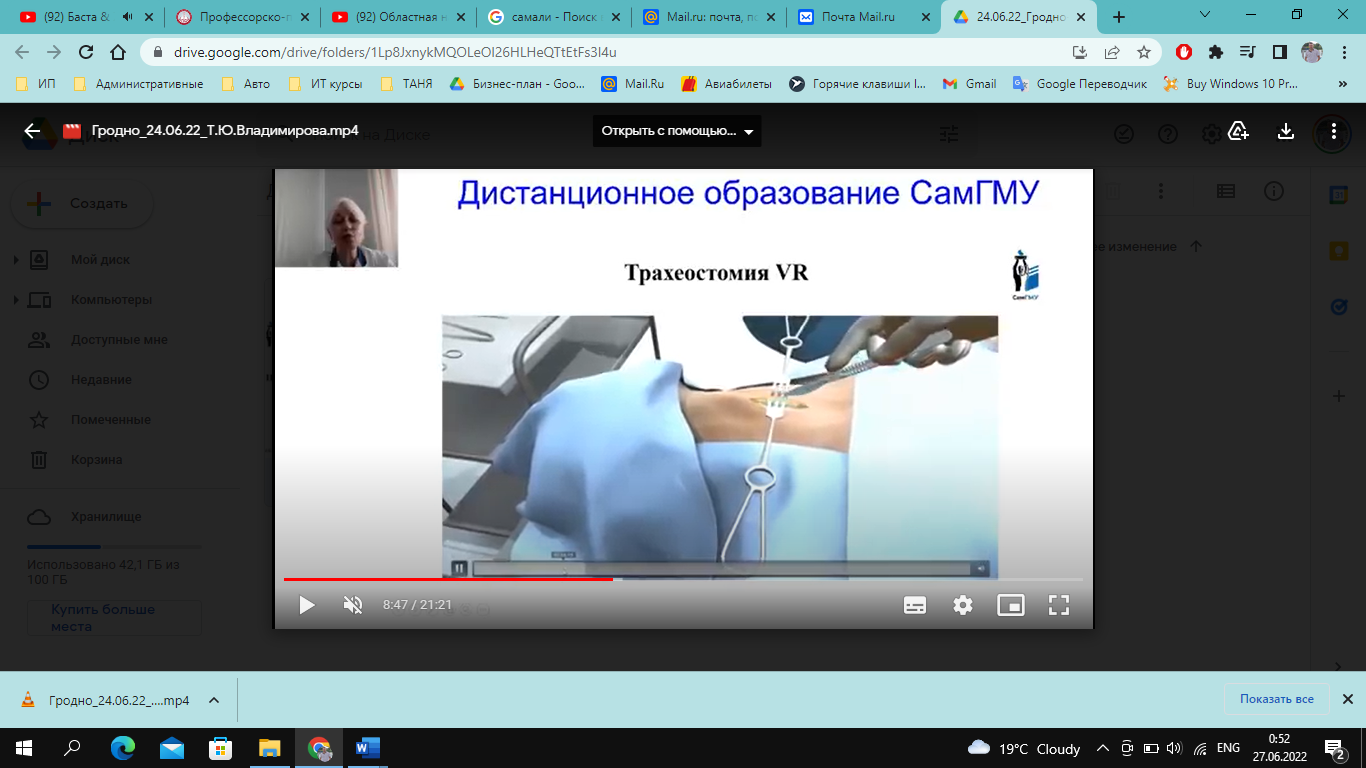Open the 'Открыть с помощью' dropdown

[x=677, y=131]
